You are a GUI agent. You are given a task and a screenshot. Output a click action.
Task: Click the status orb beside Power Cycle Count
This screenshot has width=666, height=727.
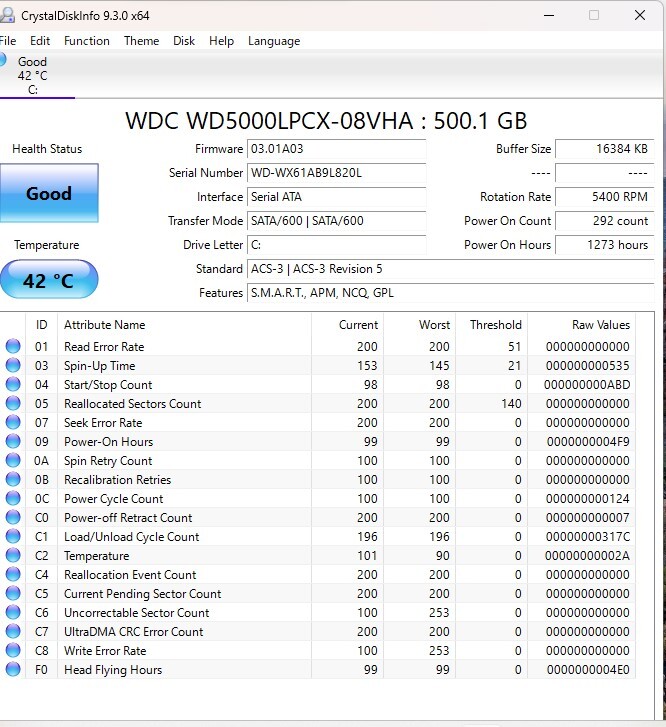[x=13, y=498]
